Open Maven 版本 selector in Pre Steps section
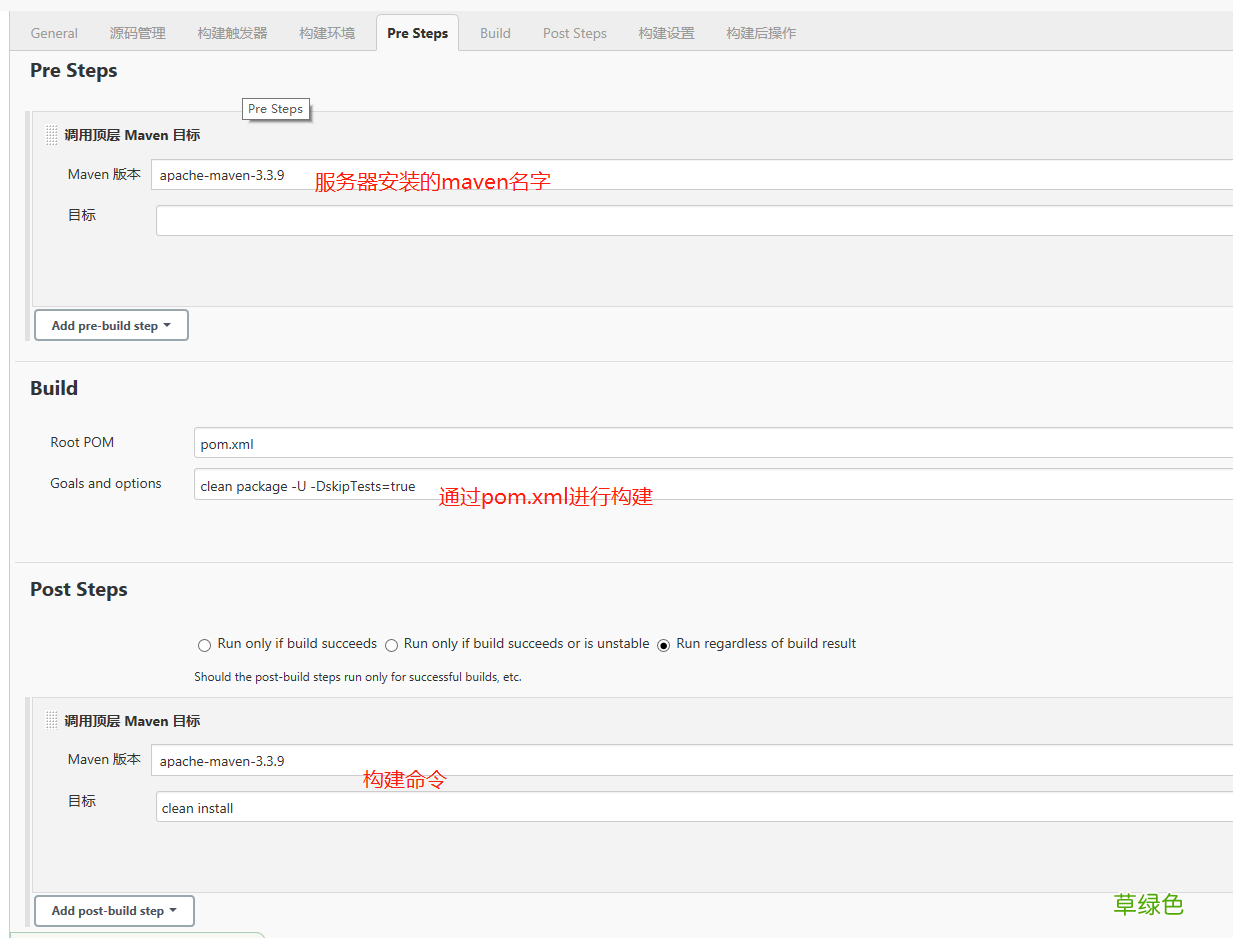The height and width of the screenshot is (938, 1233). point(690,175)
